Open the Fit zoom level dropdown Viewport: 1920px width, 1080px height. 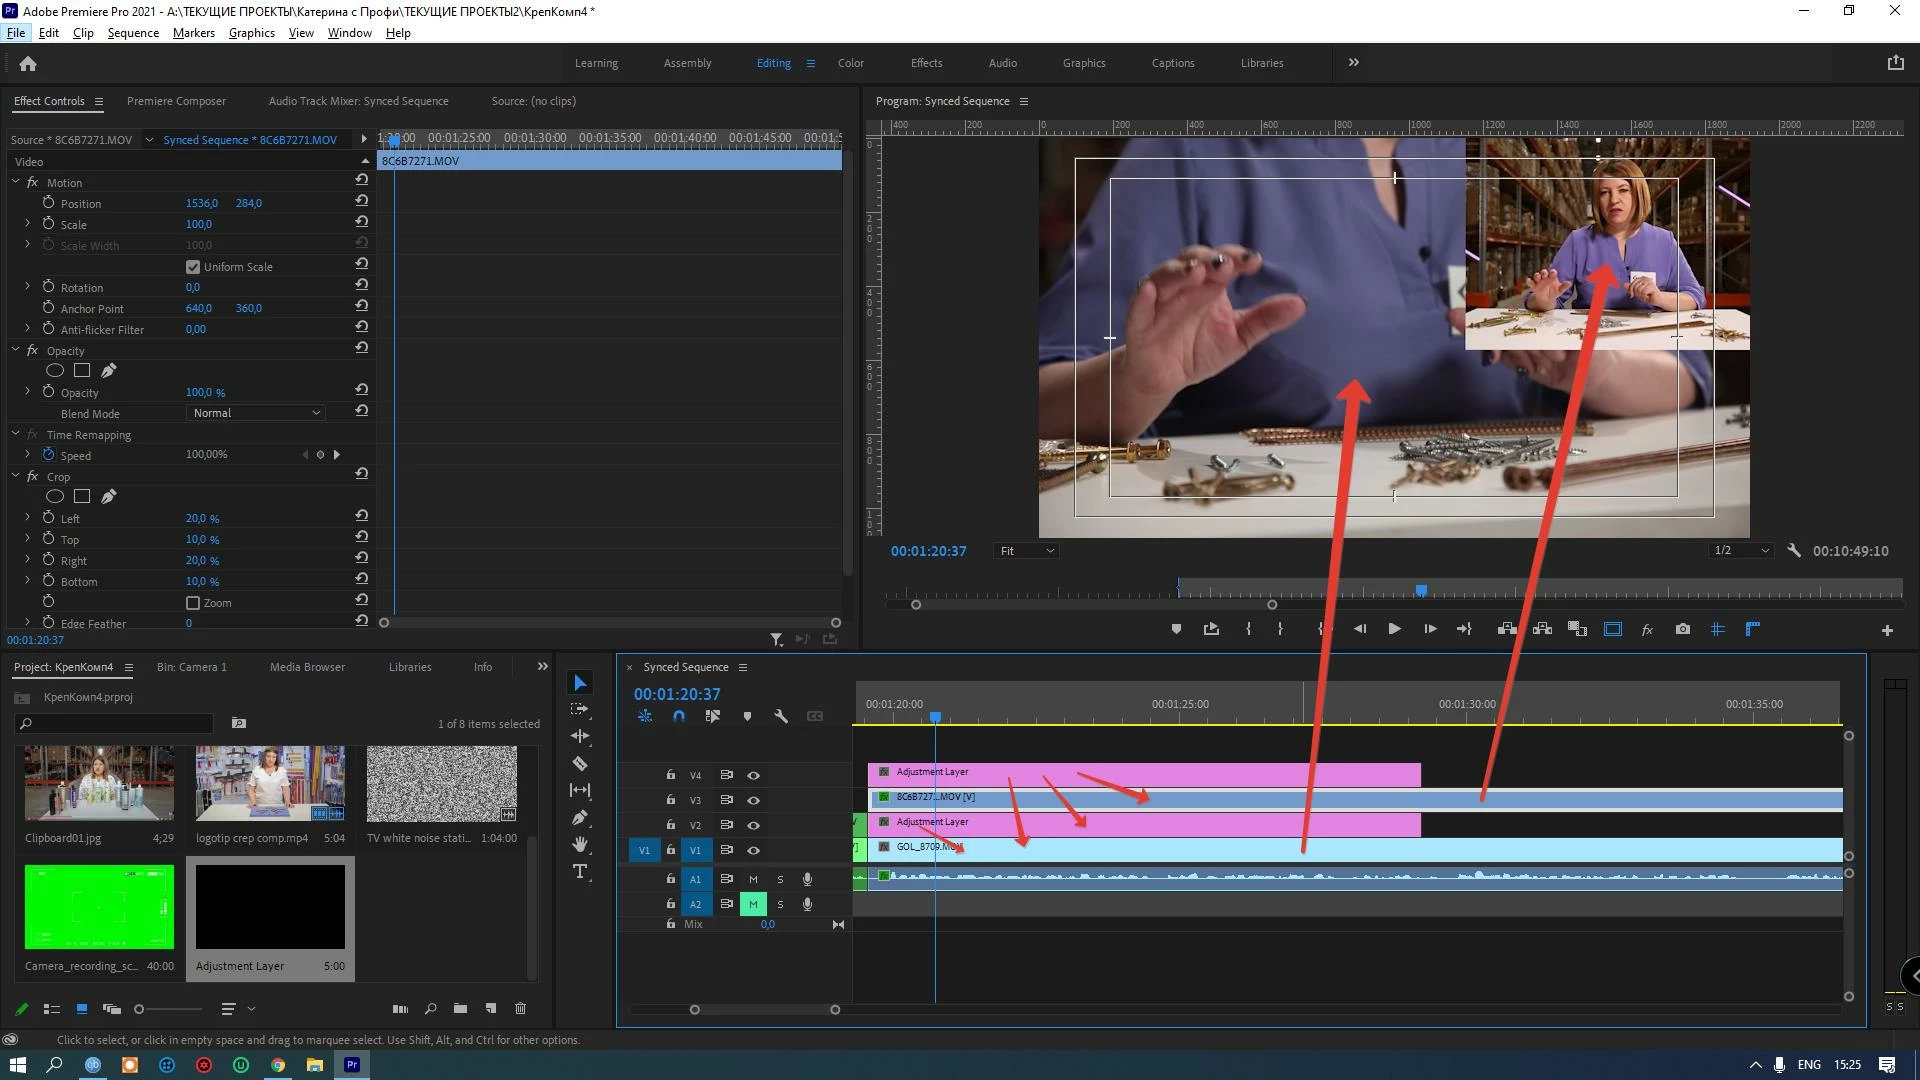(x=1027, y=551)
